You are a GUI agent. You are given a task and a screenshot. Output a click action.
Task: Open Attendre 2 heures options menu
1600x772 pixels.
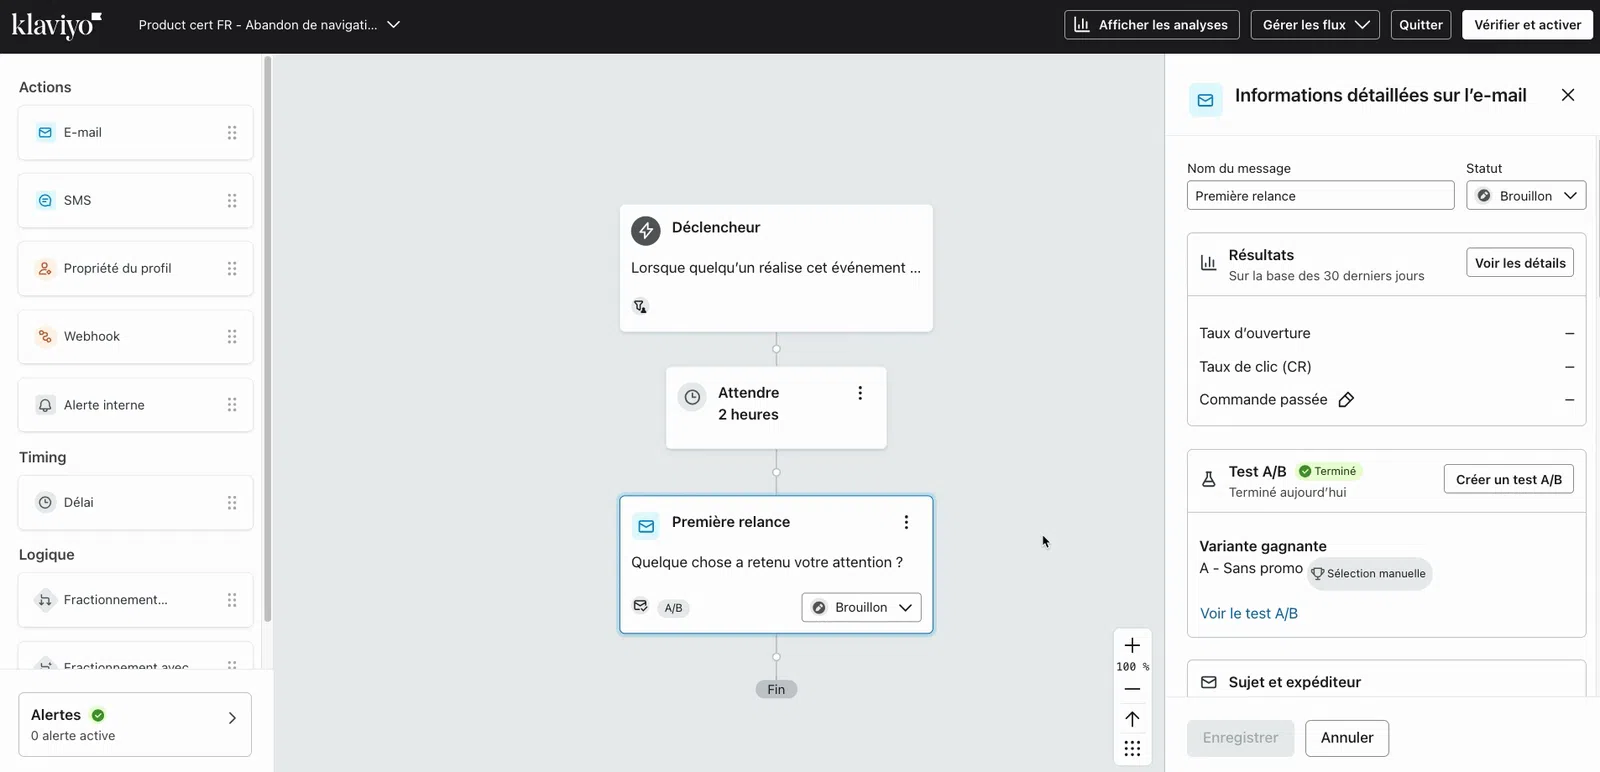[x=860, y=393]
